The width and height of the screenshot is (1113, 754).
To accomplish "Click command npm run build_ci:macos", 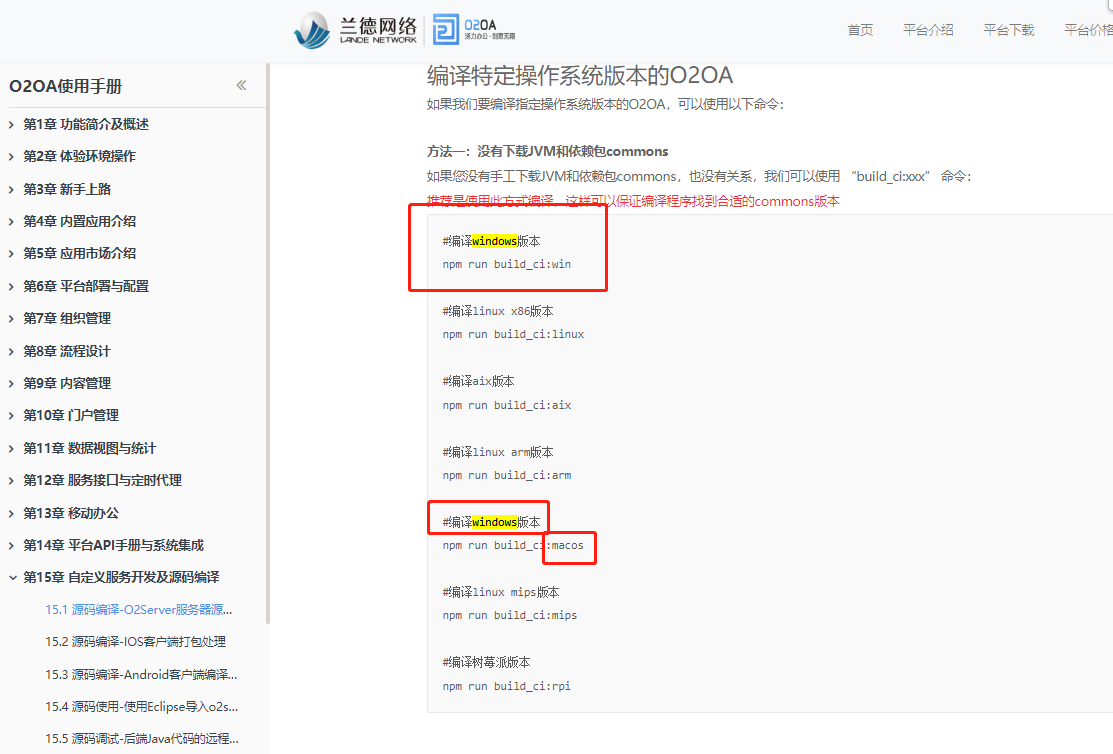I will (x=513, y=545).
